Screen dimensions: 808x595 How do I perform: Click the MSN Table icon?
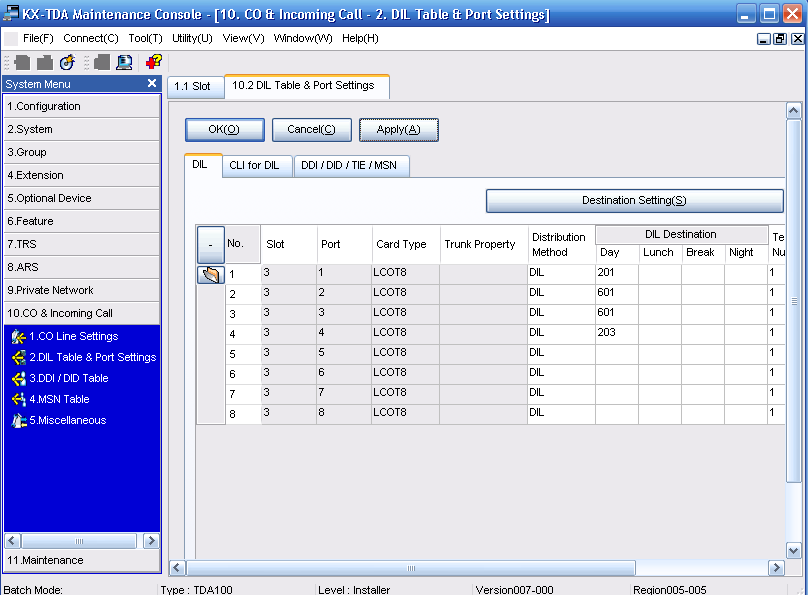click(x=19, y=399)
